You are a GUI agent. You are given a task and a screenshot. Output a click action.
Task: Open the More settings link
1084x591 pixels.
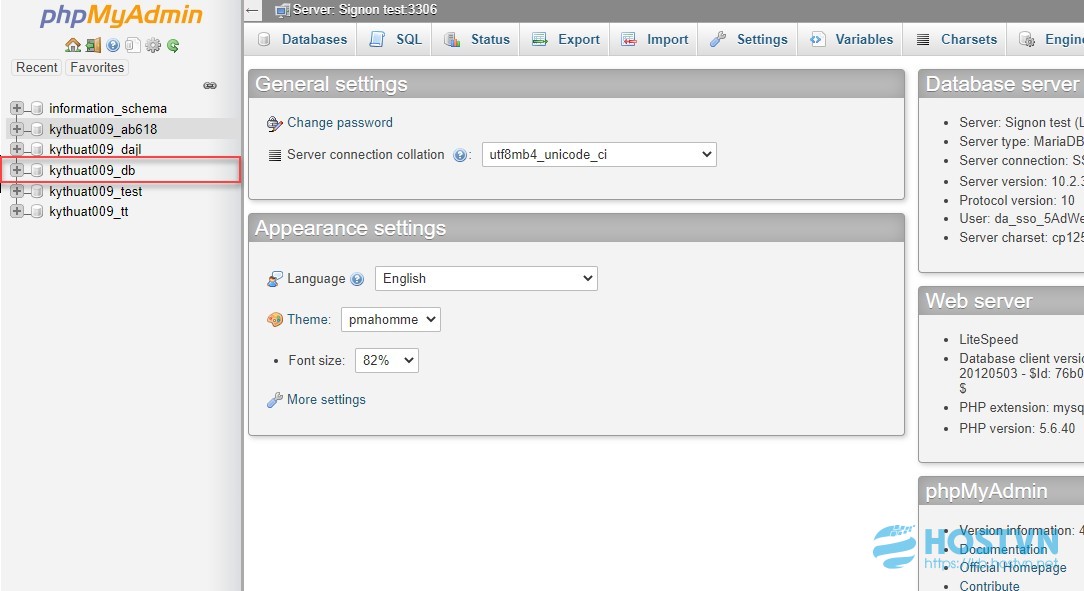pos(326,400)
